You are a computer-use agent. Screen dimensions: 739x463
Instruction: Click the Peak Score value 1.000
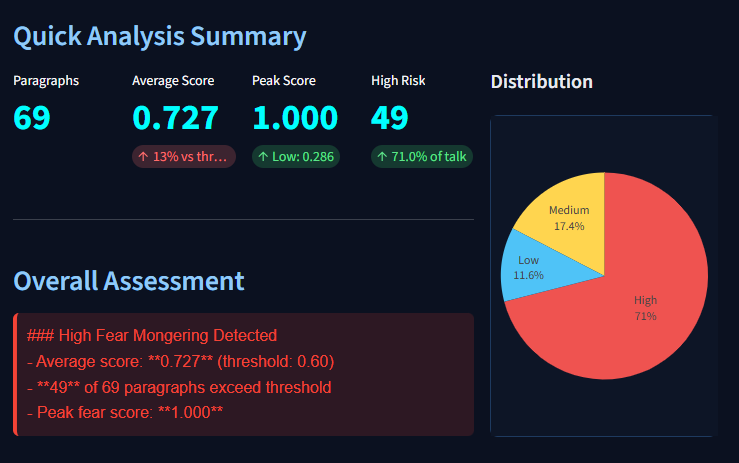[x=296, y=118]
